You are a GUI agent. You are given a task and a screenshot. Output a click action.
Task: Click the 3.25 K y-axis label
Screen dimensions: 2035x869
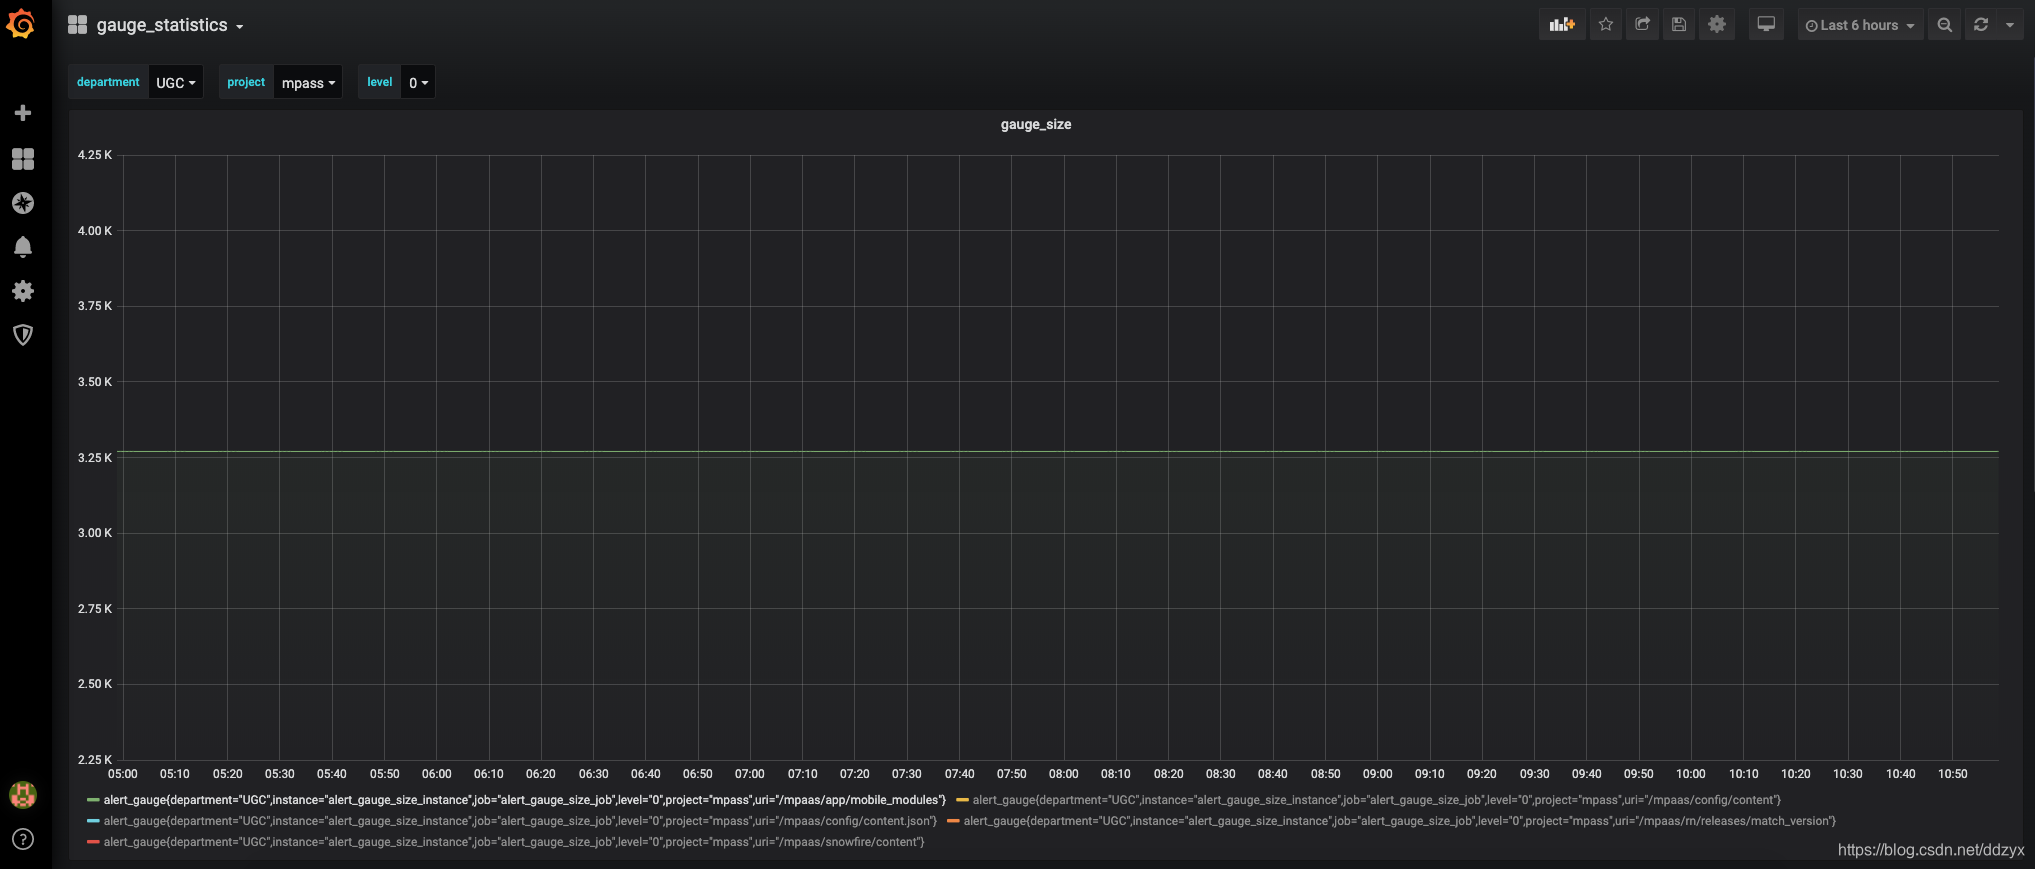coord(95,458)
